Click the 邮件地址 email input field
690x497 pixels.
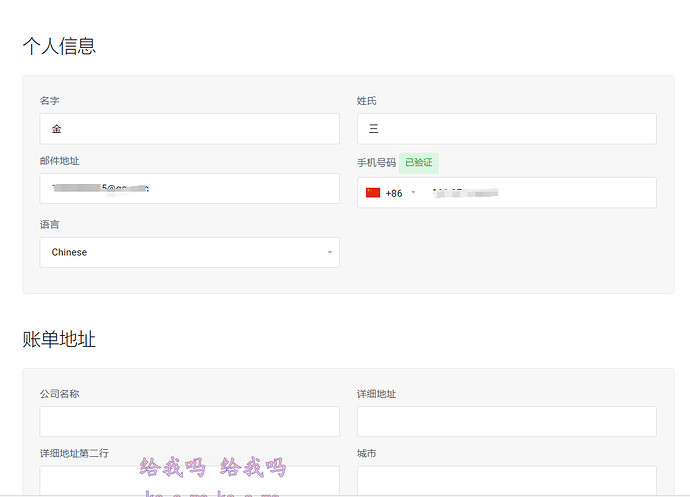(x=190, y=188)
